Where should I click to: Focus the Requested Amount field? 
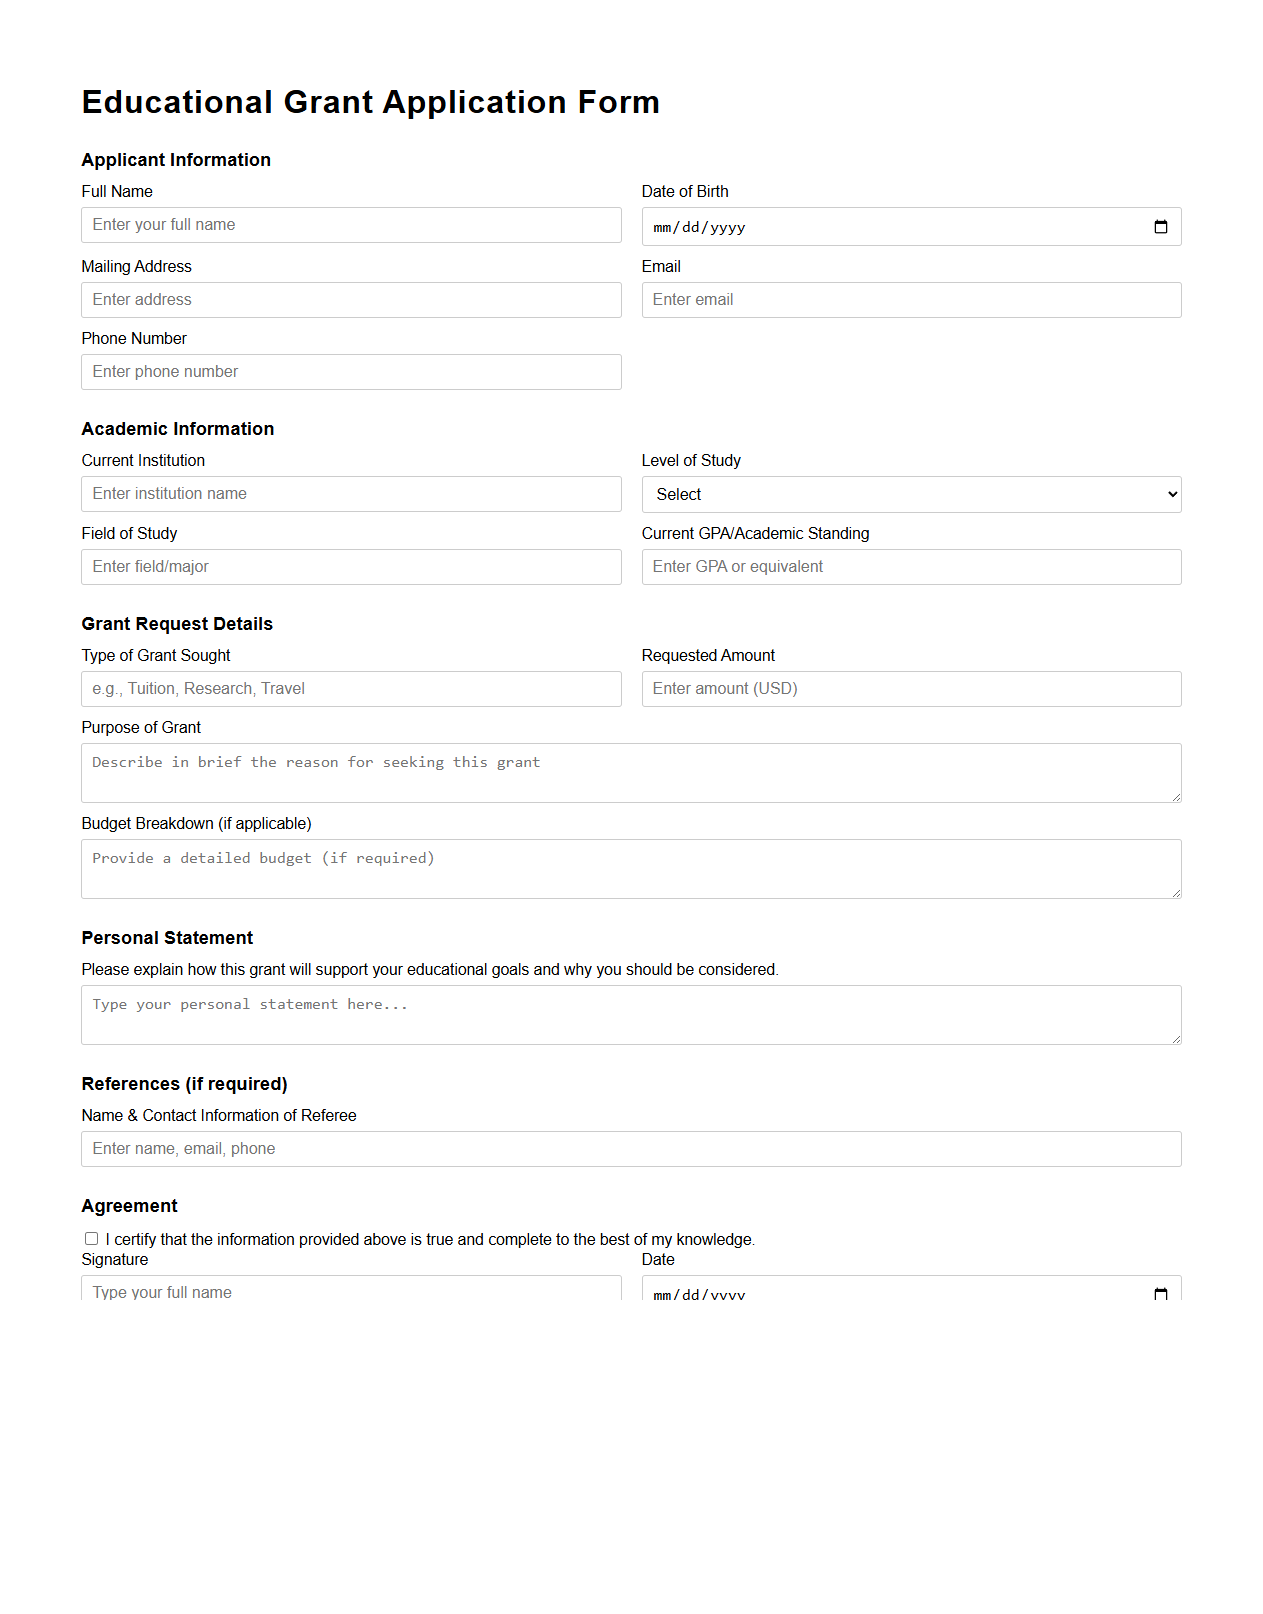[x=911, y=689]
